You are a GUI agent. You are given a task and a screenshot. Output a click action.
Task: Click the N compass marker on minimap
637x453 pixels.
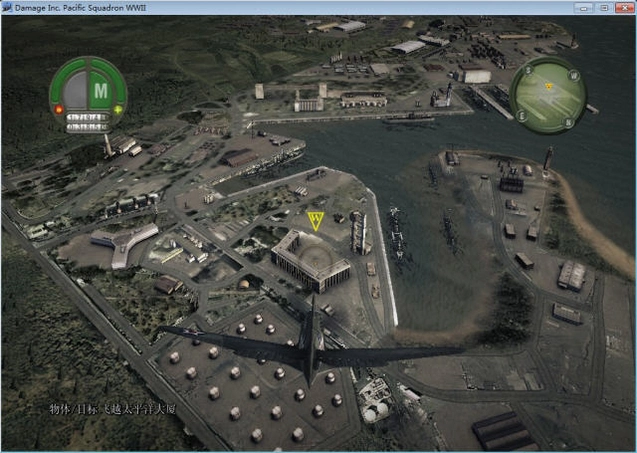(x=568, y=122)
